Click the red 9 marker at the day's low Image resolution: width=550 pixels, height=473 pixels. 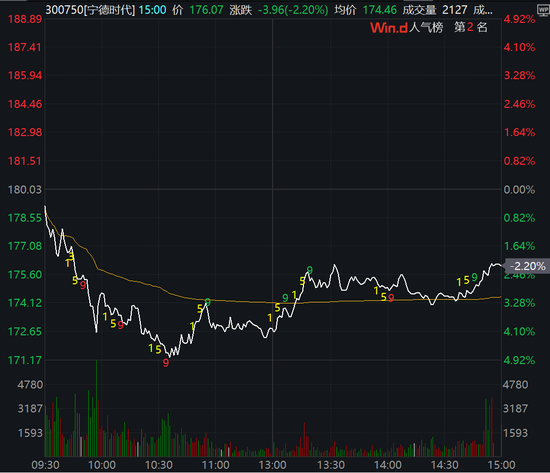[166, 363]
